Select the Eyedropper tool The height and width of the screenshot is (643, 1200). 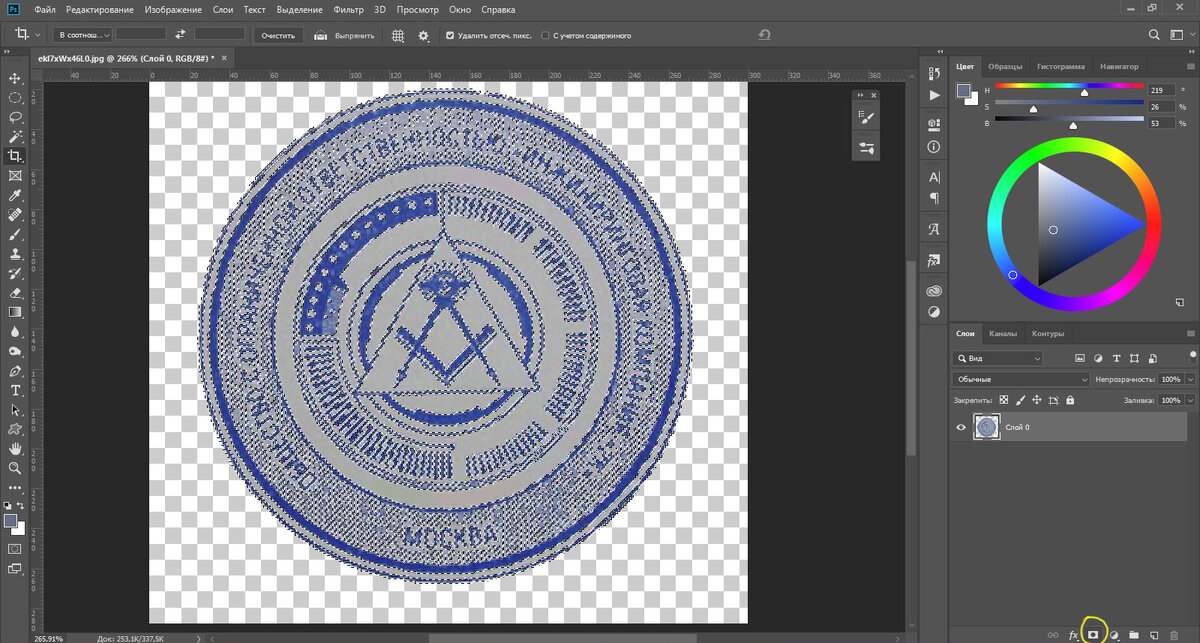coord(15,195)
